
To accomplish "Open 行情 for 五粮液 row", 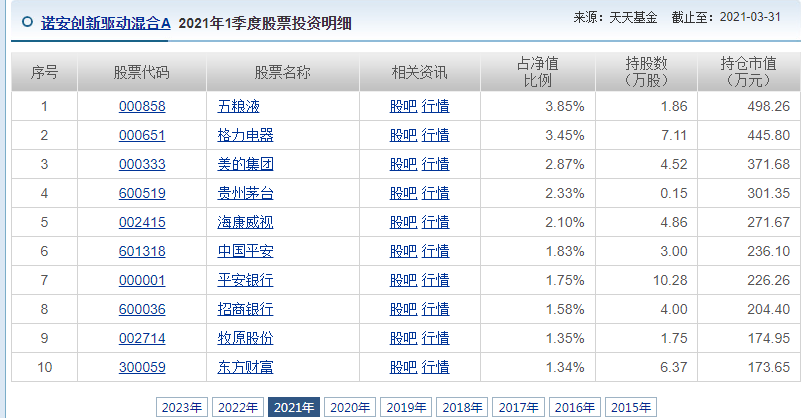I will pos(435,106).
